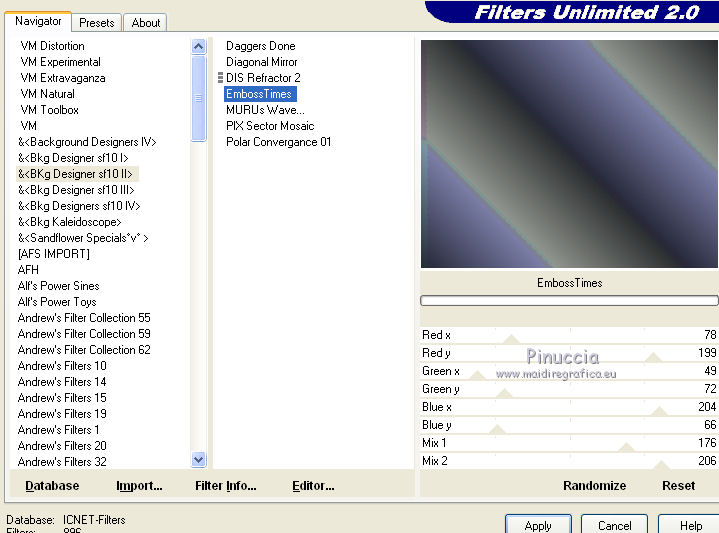Select Andrew's Filters 19
The width and height of the screenshot is (719, 533).
pyautogui.click(x=62, y=414)
